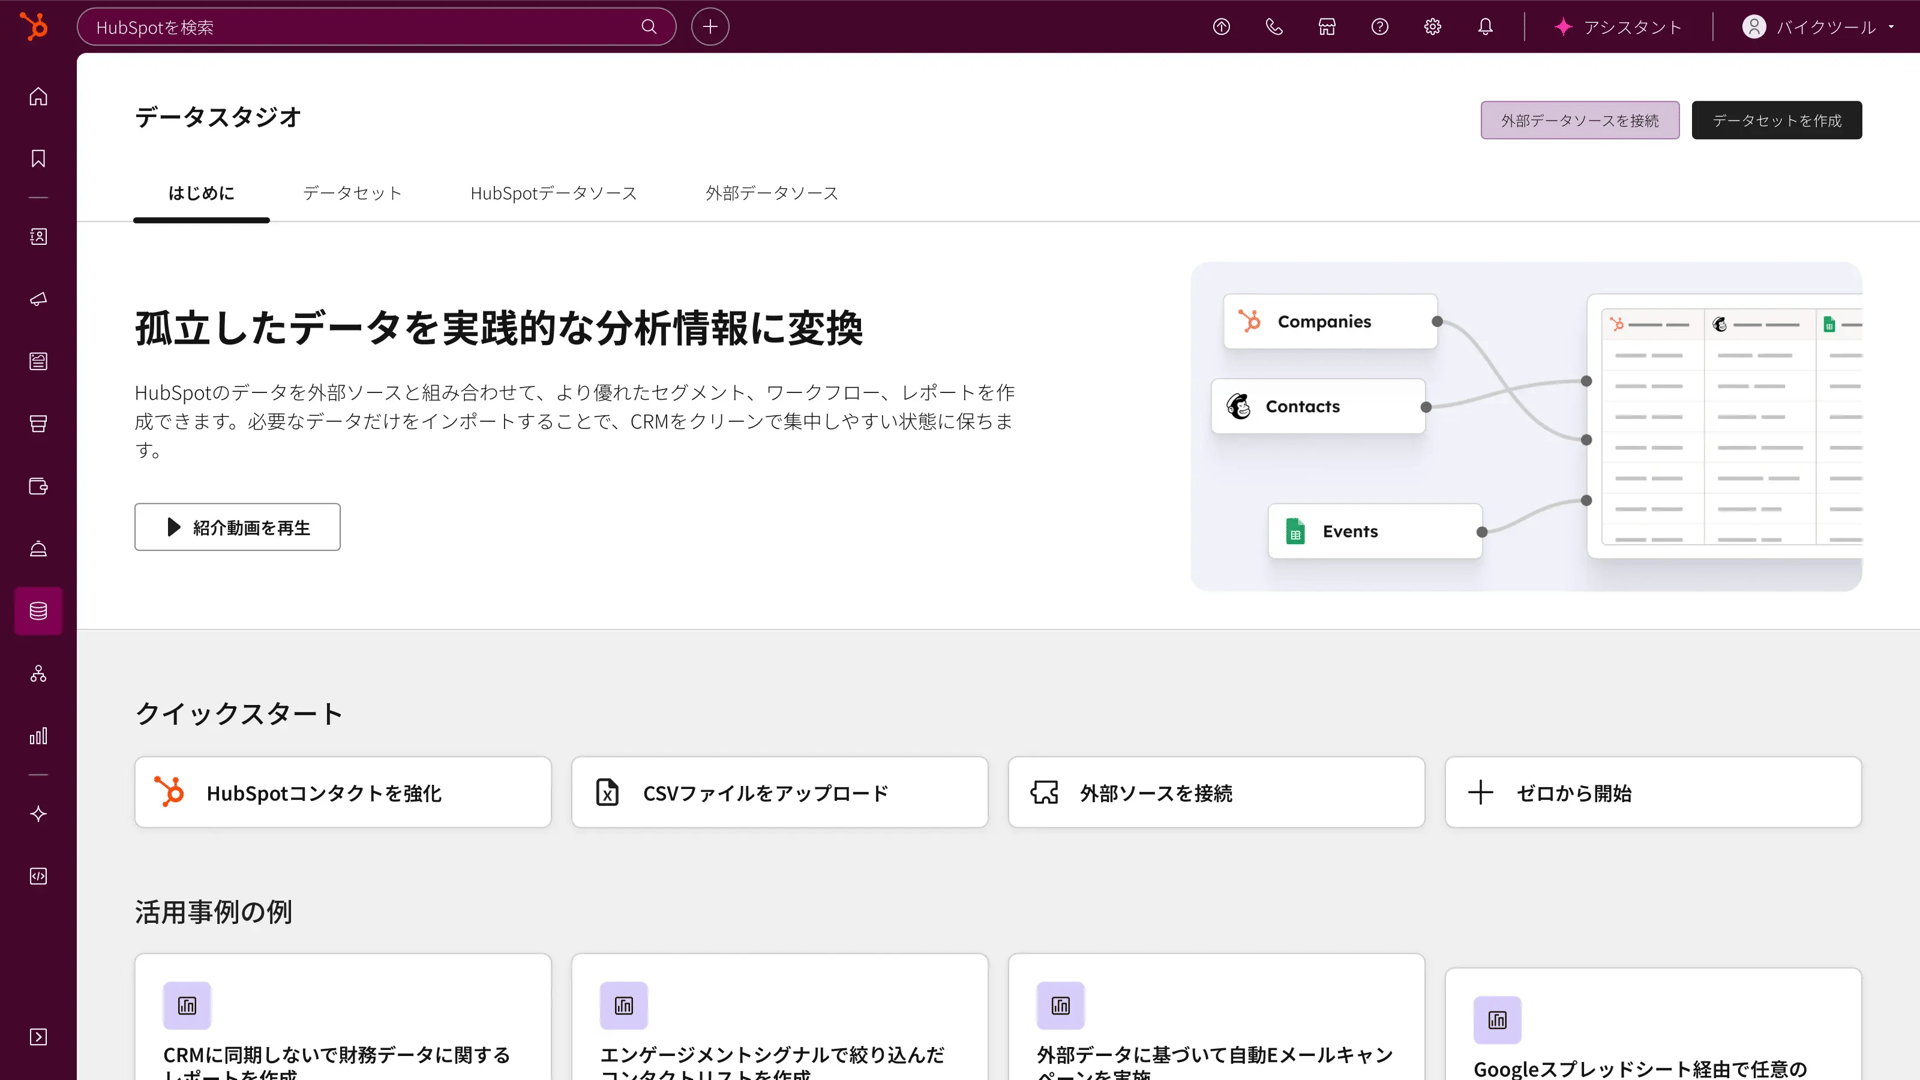Open the Marketplace store icon in top bar
The width and height of the screenshot is (1920, 1080).
pos(1327,27)
